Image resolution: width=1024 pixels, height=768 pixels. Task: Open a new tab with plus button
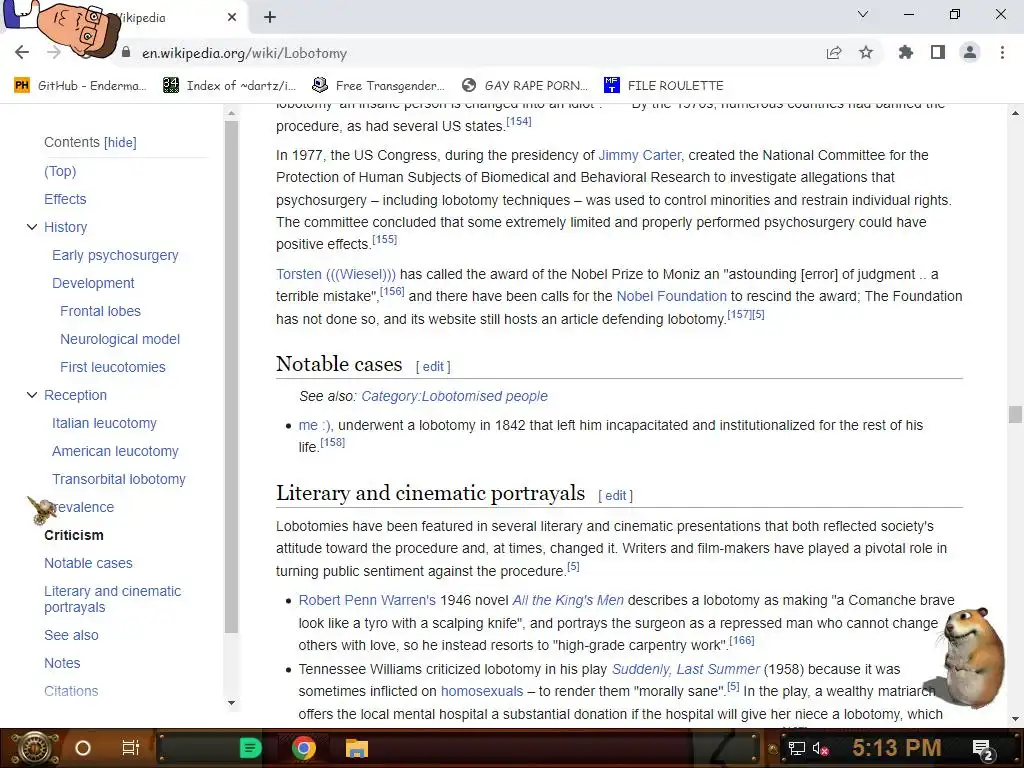pyautogui.click(x=270, y=18)
